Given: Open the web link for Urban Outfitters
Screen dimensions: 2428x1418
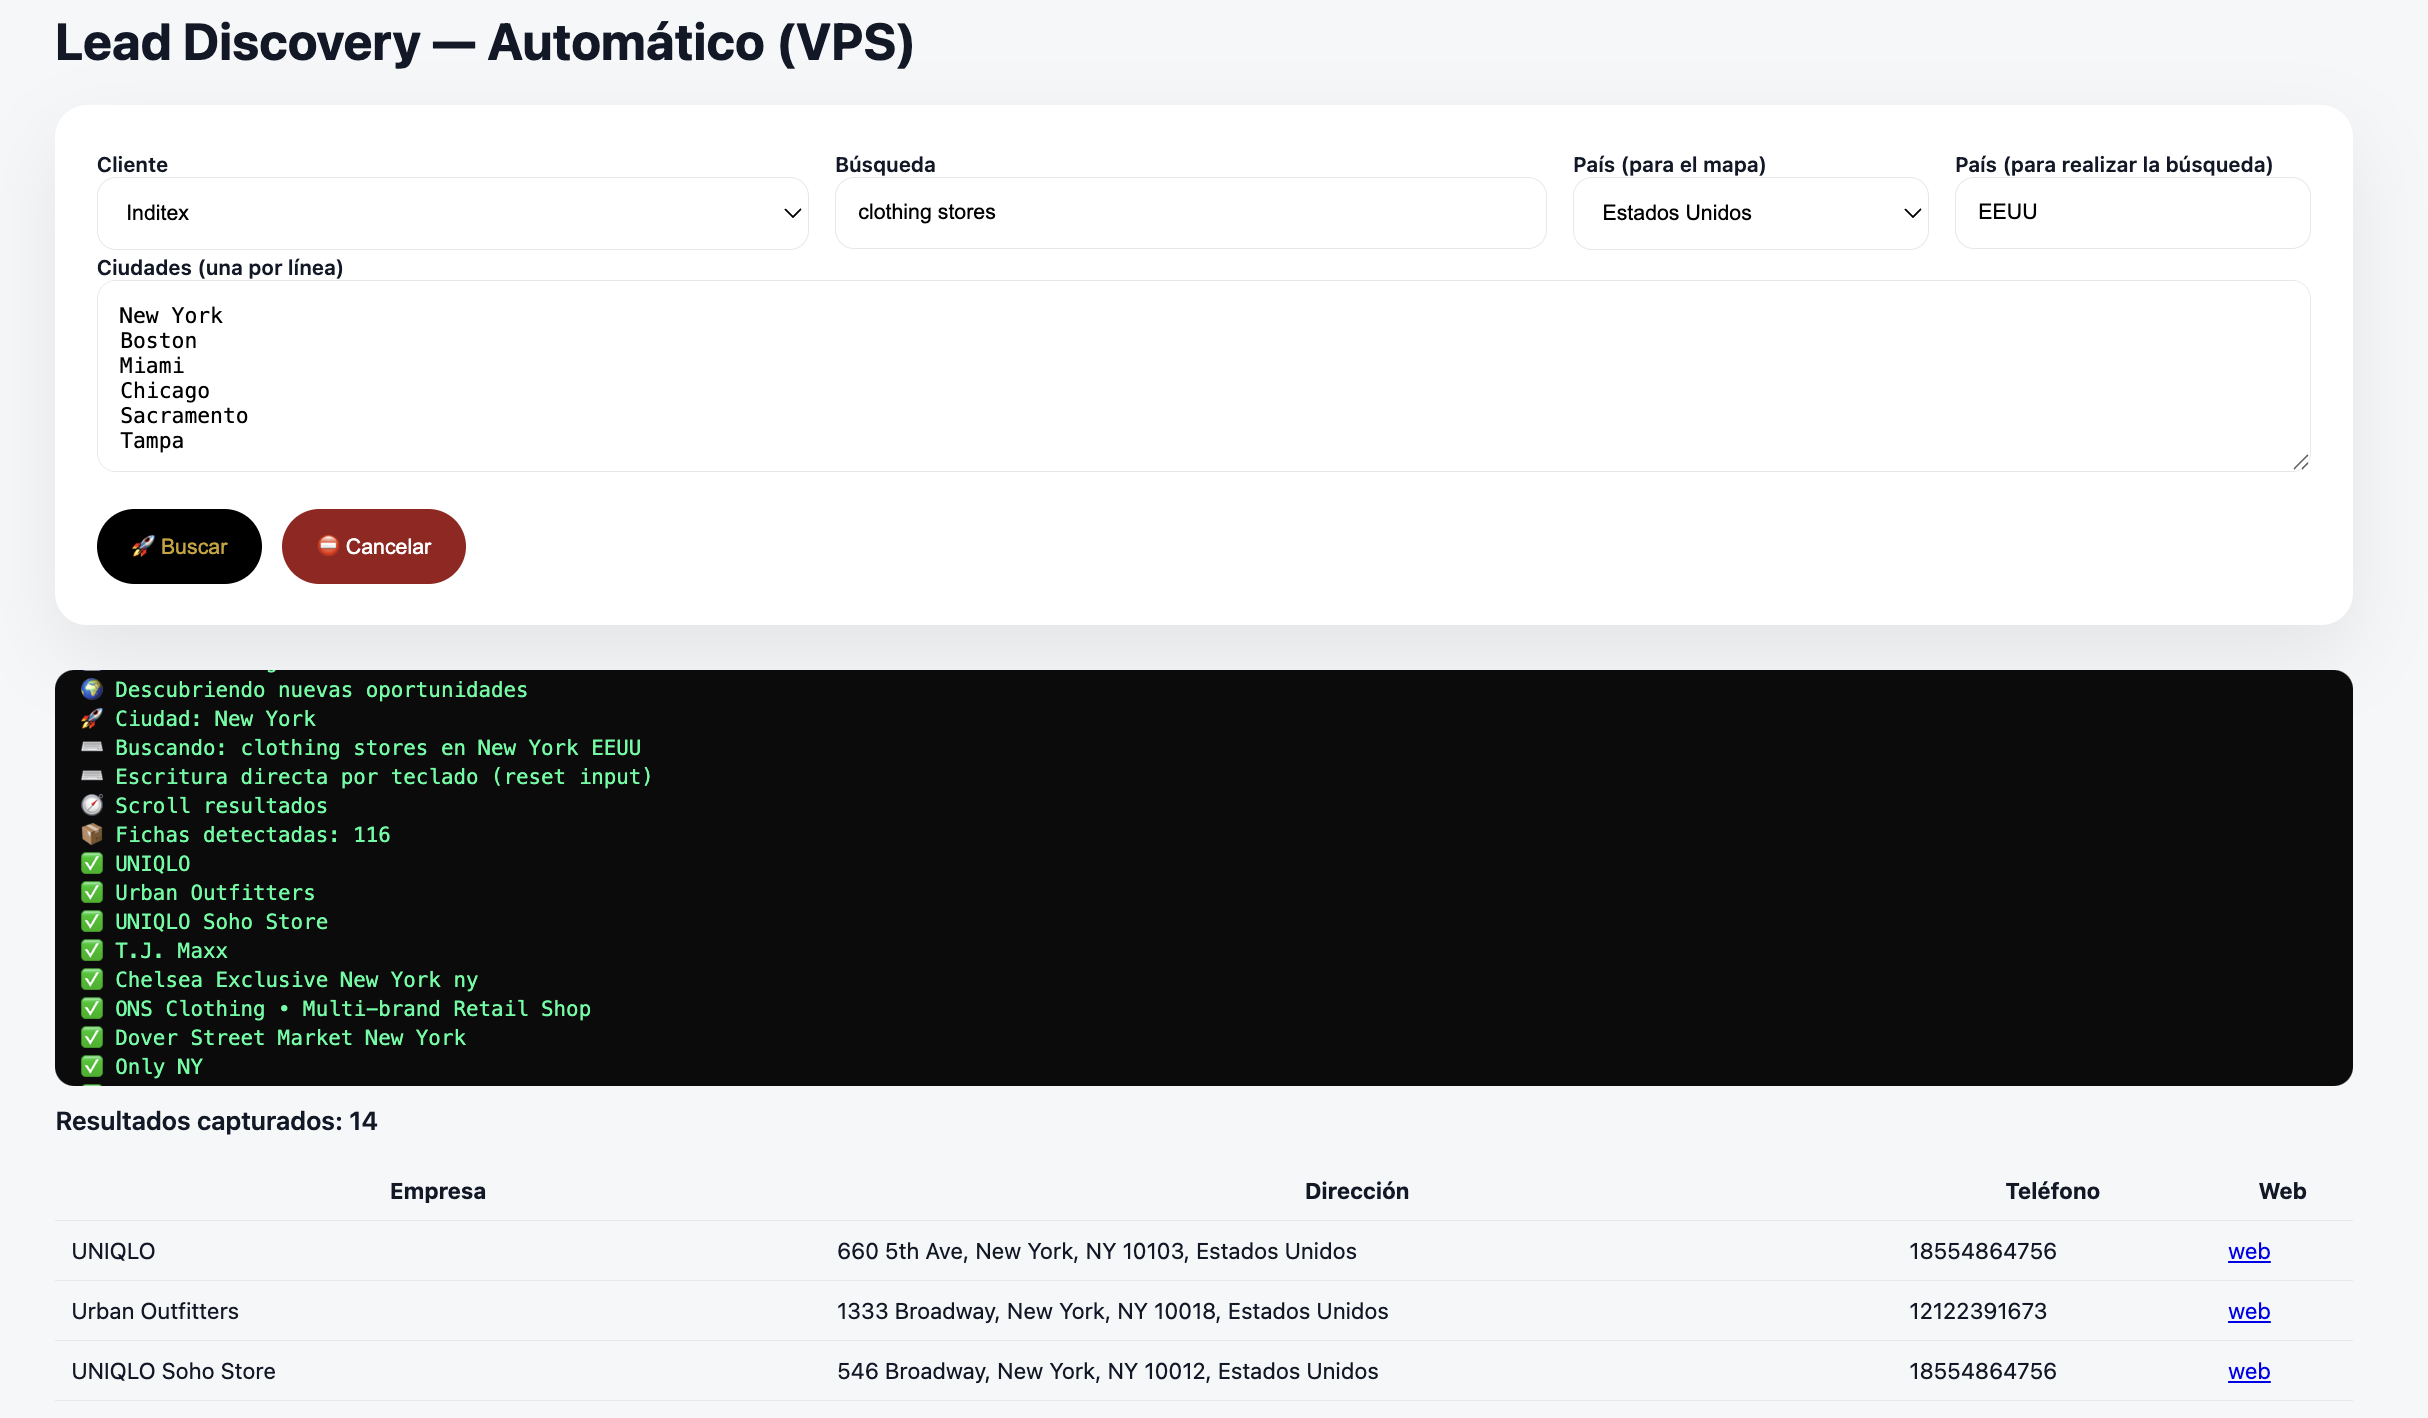Looking at the screenshot, I should (2248, 1311).
